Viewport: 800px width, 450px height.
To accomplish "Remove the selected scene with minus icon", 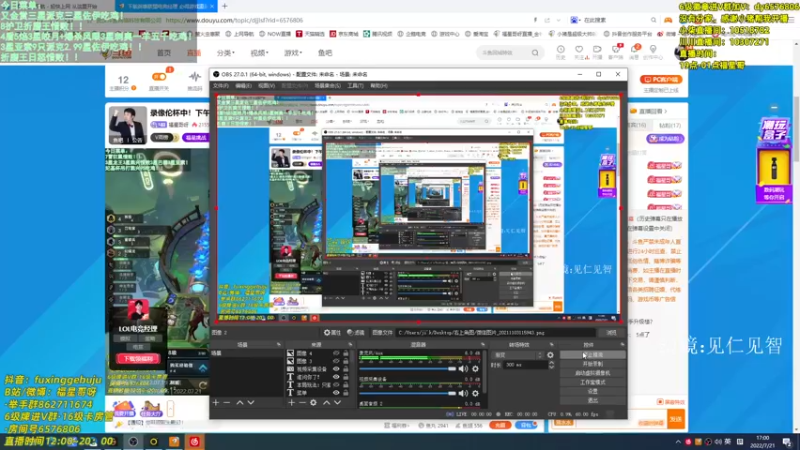I will click(227, 403).
